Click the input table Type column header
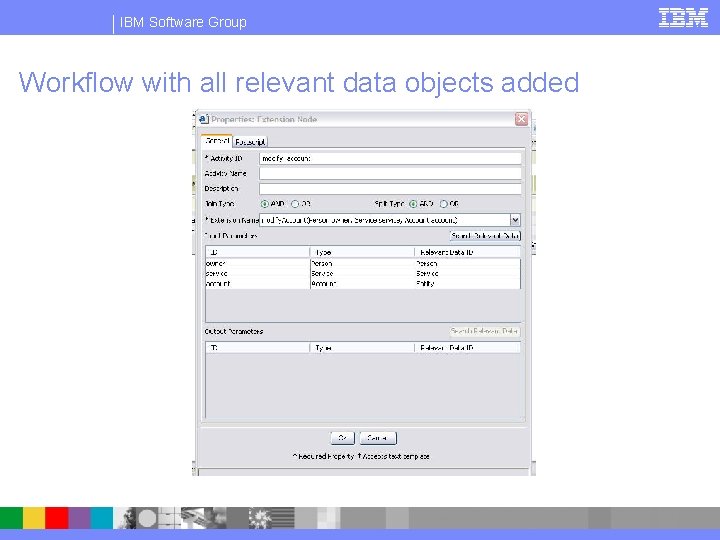 (x=363, y=252)
